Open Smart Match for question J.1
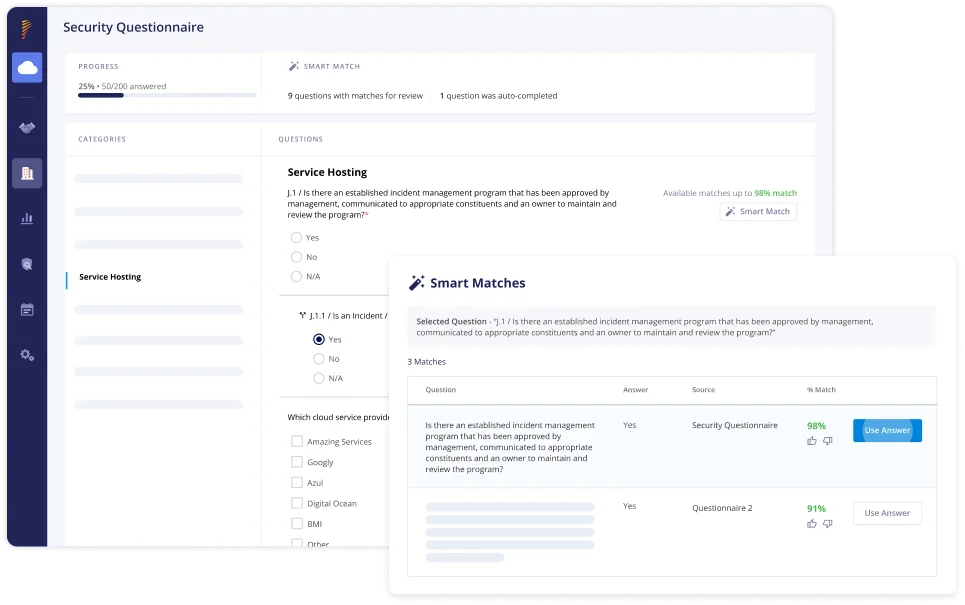 (x=758, y=211)
